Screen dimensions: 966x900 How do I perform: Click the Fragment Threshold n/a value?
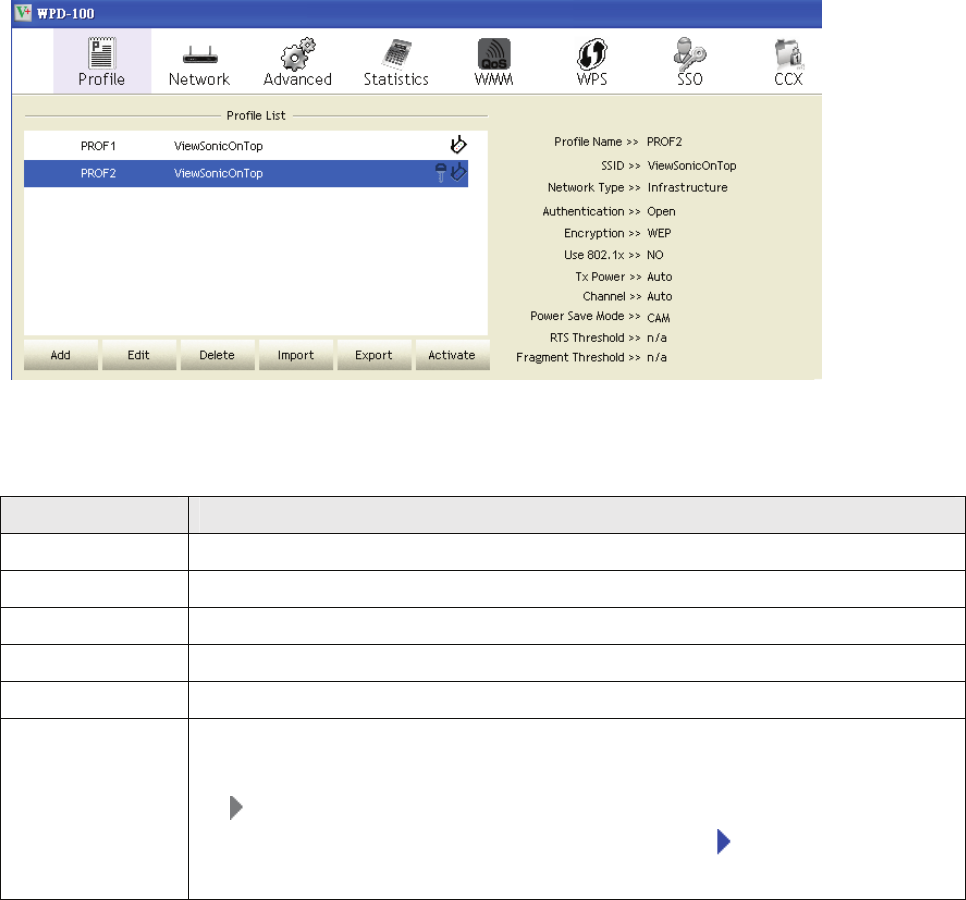[657, 357]
